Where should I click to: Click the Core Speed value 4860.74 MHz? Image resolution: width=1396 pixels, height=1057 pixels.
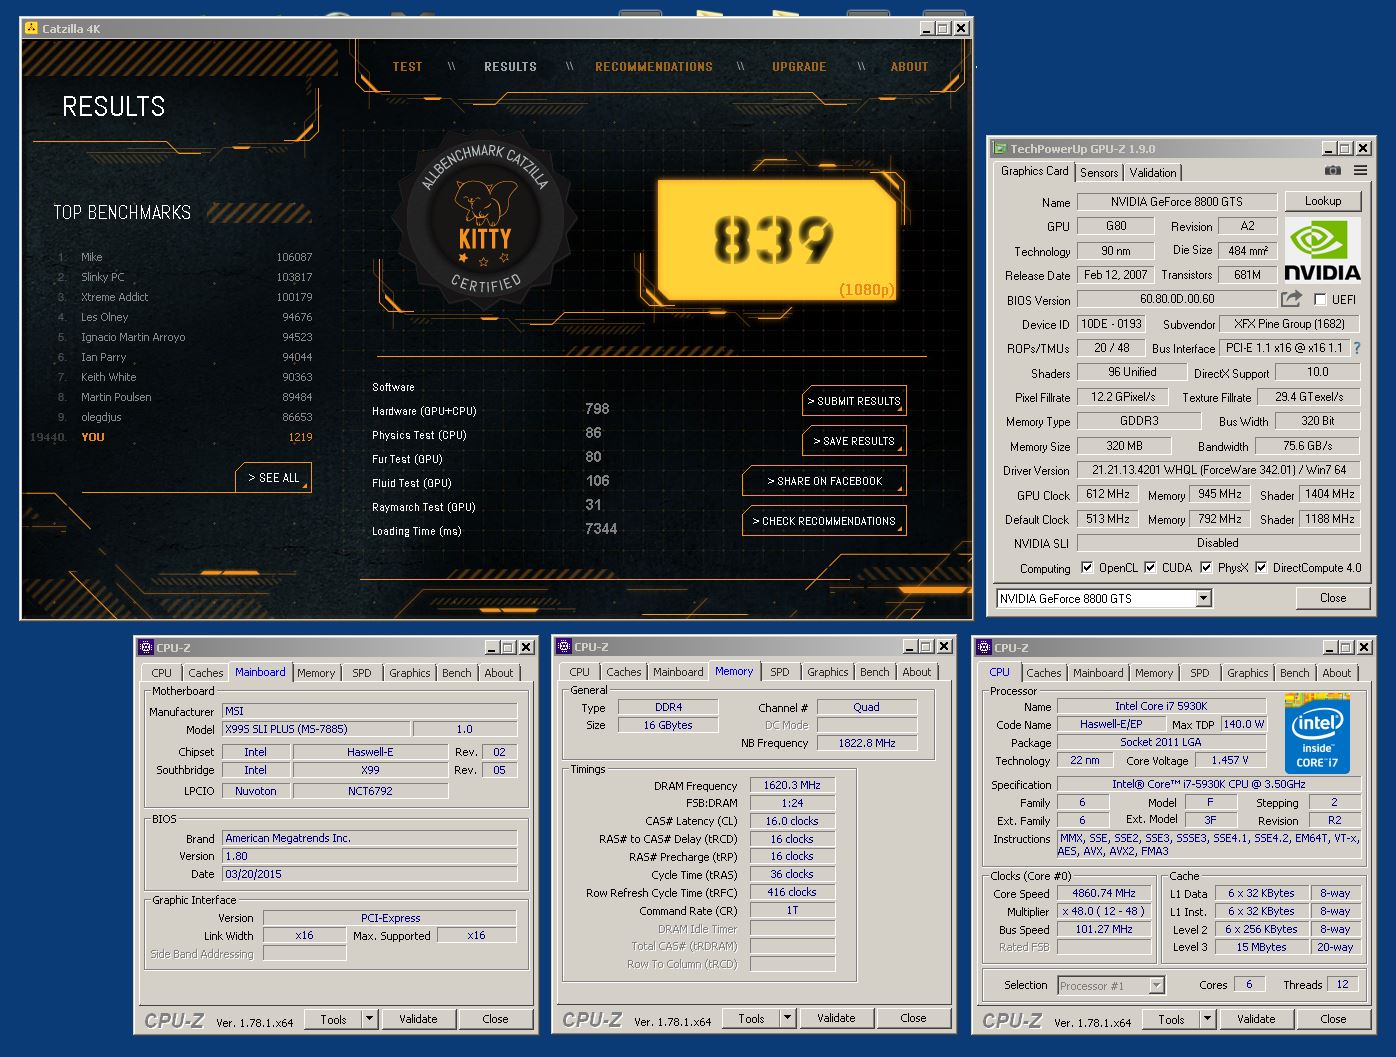pos(1104,893)
